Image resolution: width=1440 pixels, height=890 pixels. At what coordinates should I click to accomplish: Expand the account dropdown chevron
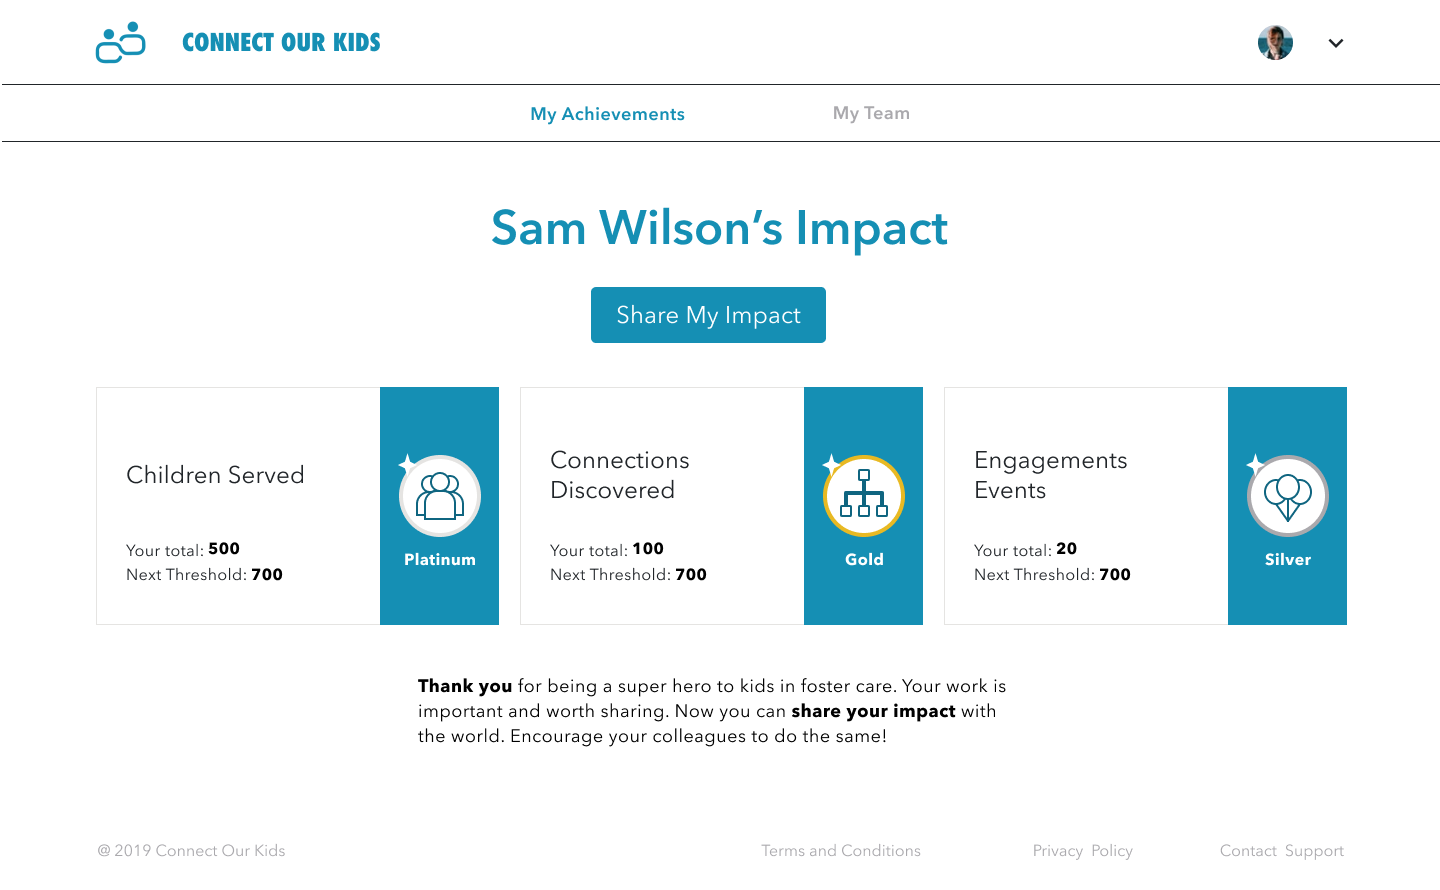point(1336,43)
